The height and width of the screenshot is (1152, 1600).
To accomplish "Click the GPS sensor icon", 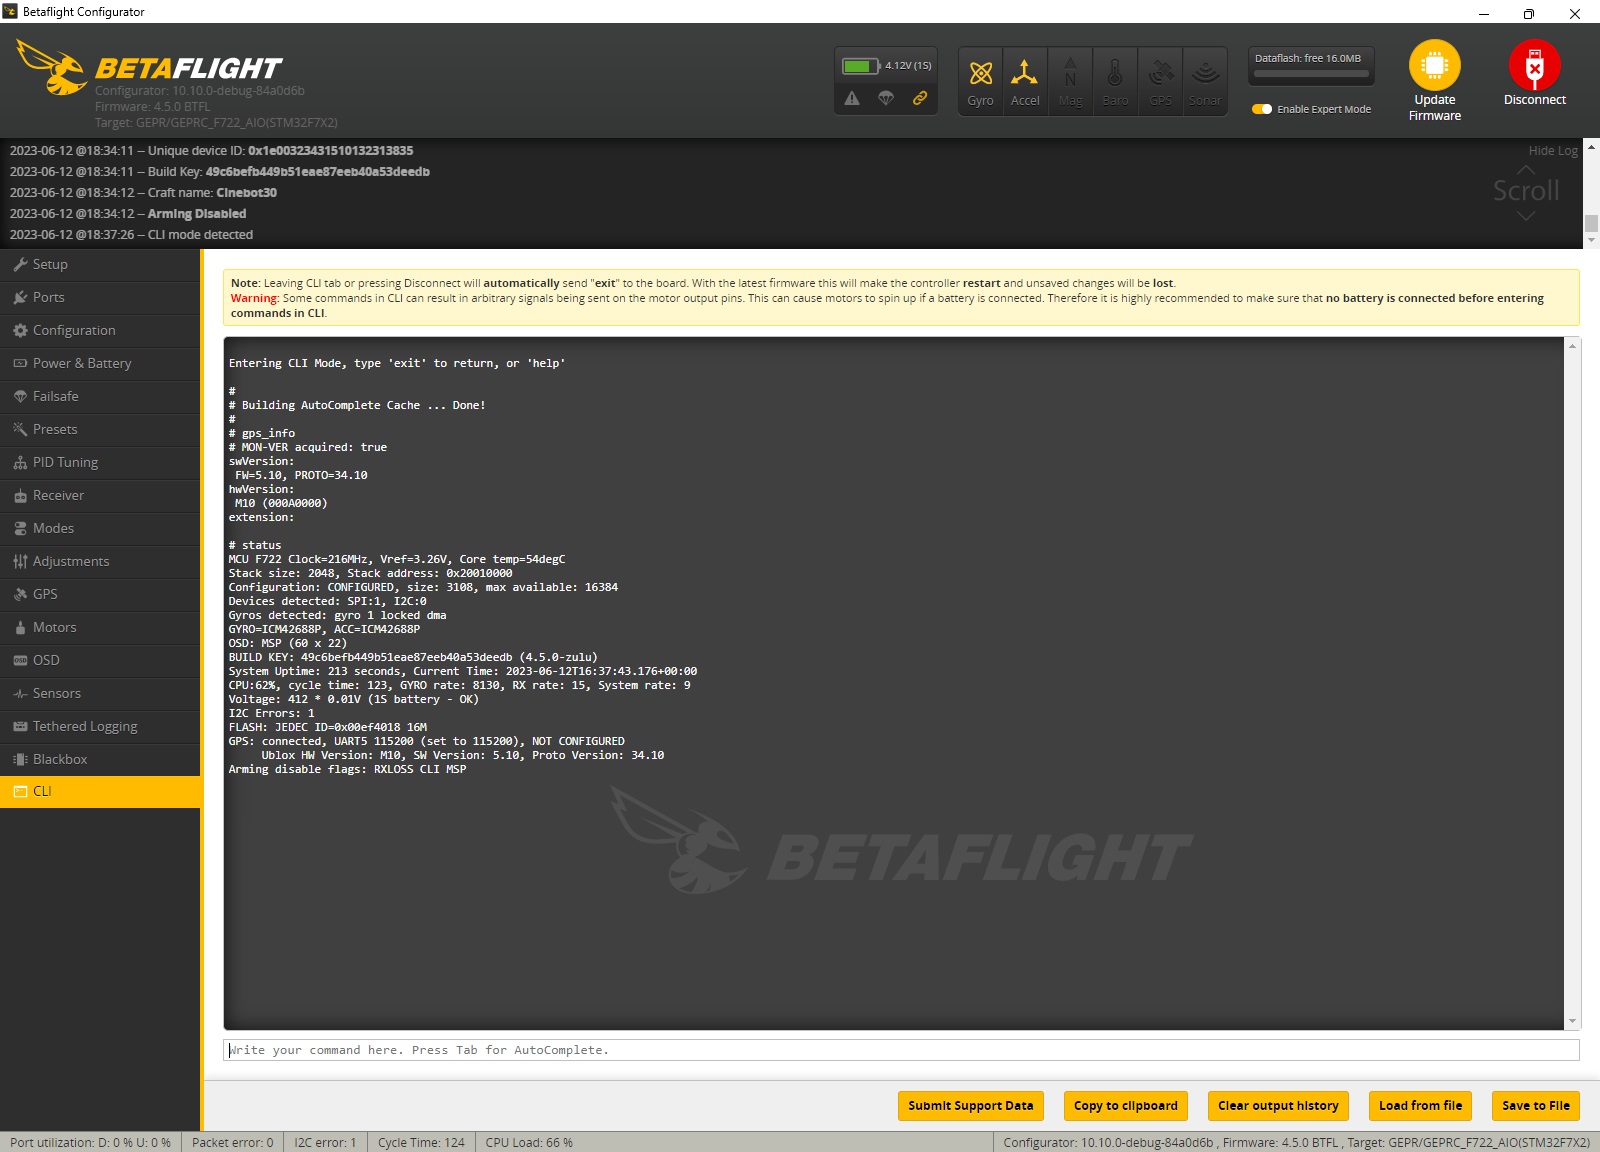I will [1160, 80].
